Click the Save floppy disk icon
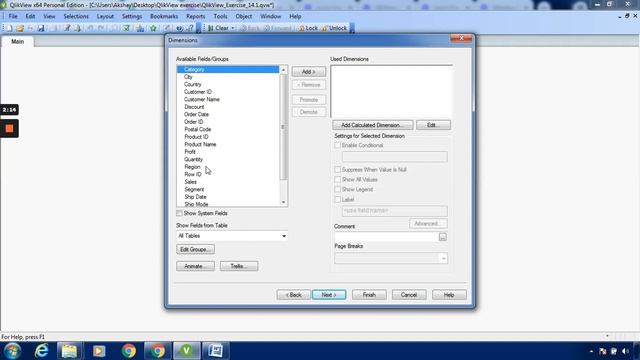Screen dimensions: 640x360 pos(41,28)
